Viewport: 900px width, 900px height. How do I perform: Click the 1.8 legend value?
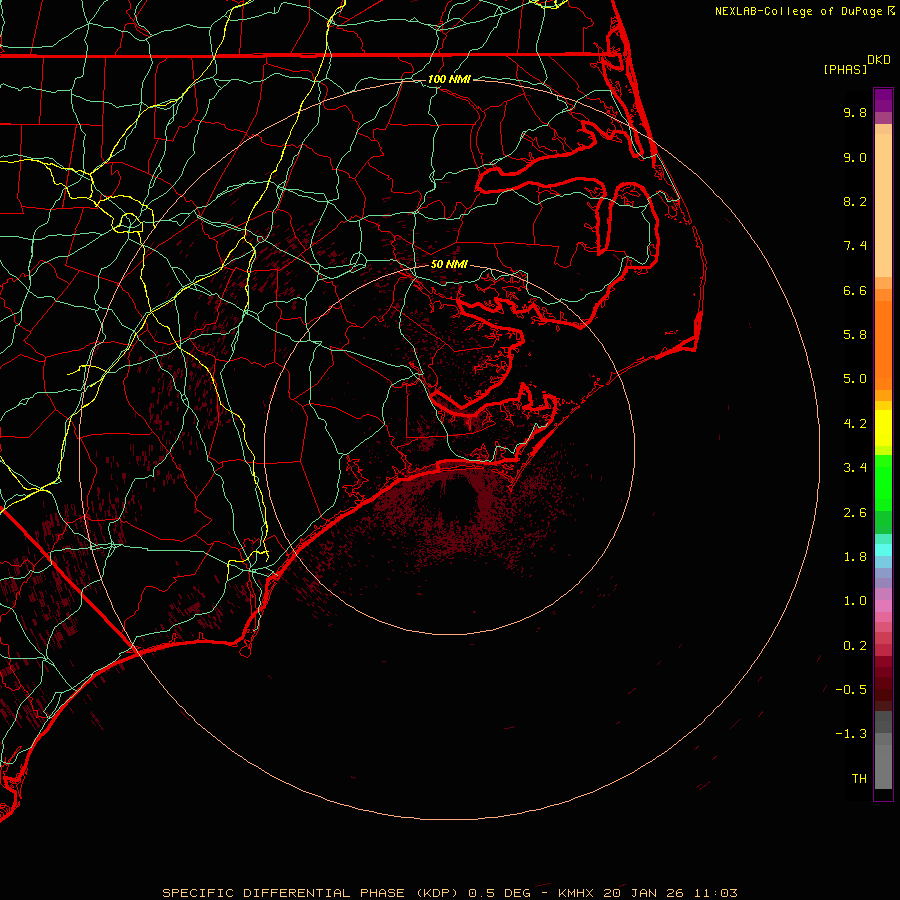coord(855,557)
